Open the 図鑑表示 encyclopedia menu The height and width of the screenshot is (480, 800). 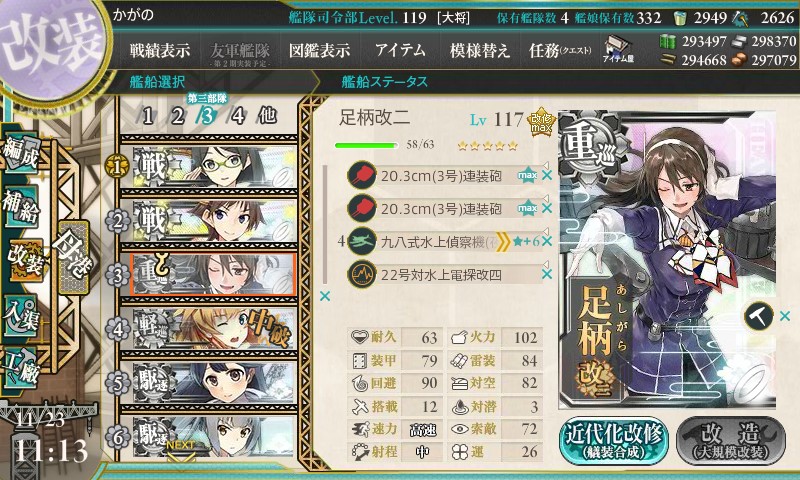click(x=319, y=50)
